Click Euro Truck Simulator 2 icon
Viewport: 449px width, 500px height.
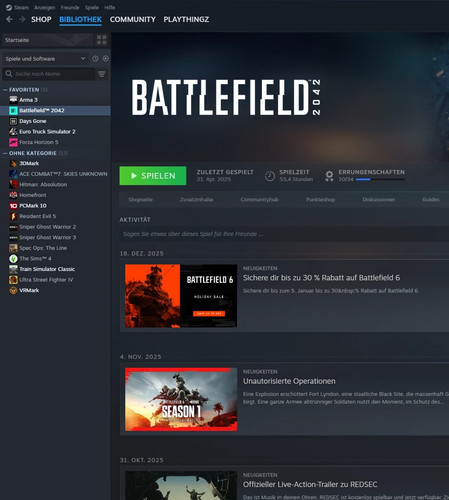click(13, 132)
